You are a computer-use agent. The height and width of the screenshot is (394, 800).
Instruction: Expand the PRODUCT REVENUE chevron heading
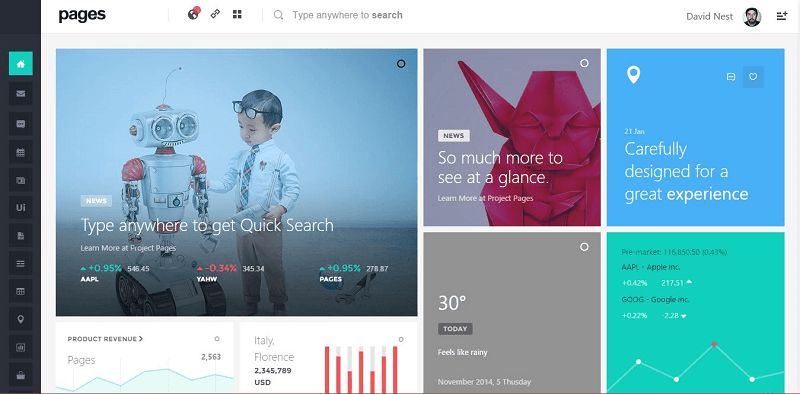tap(105, 339)
